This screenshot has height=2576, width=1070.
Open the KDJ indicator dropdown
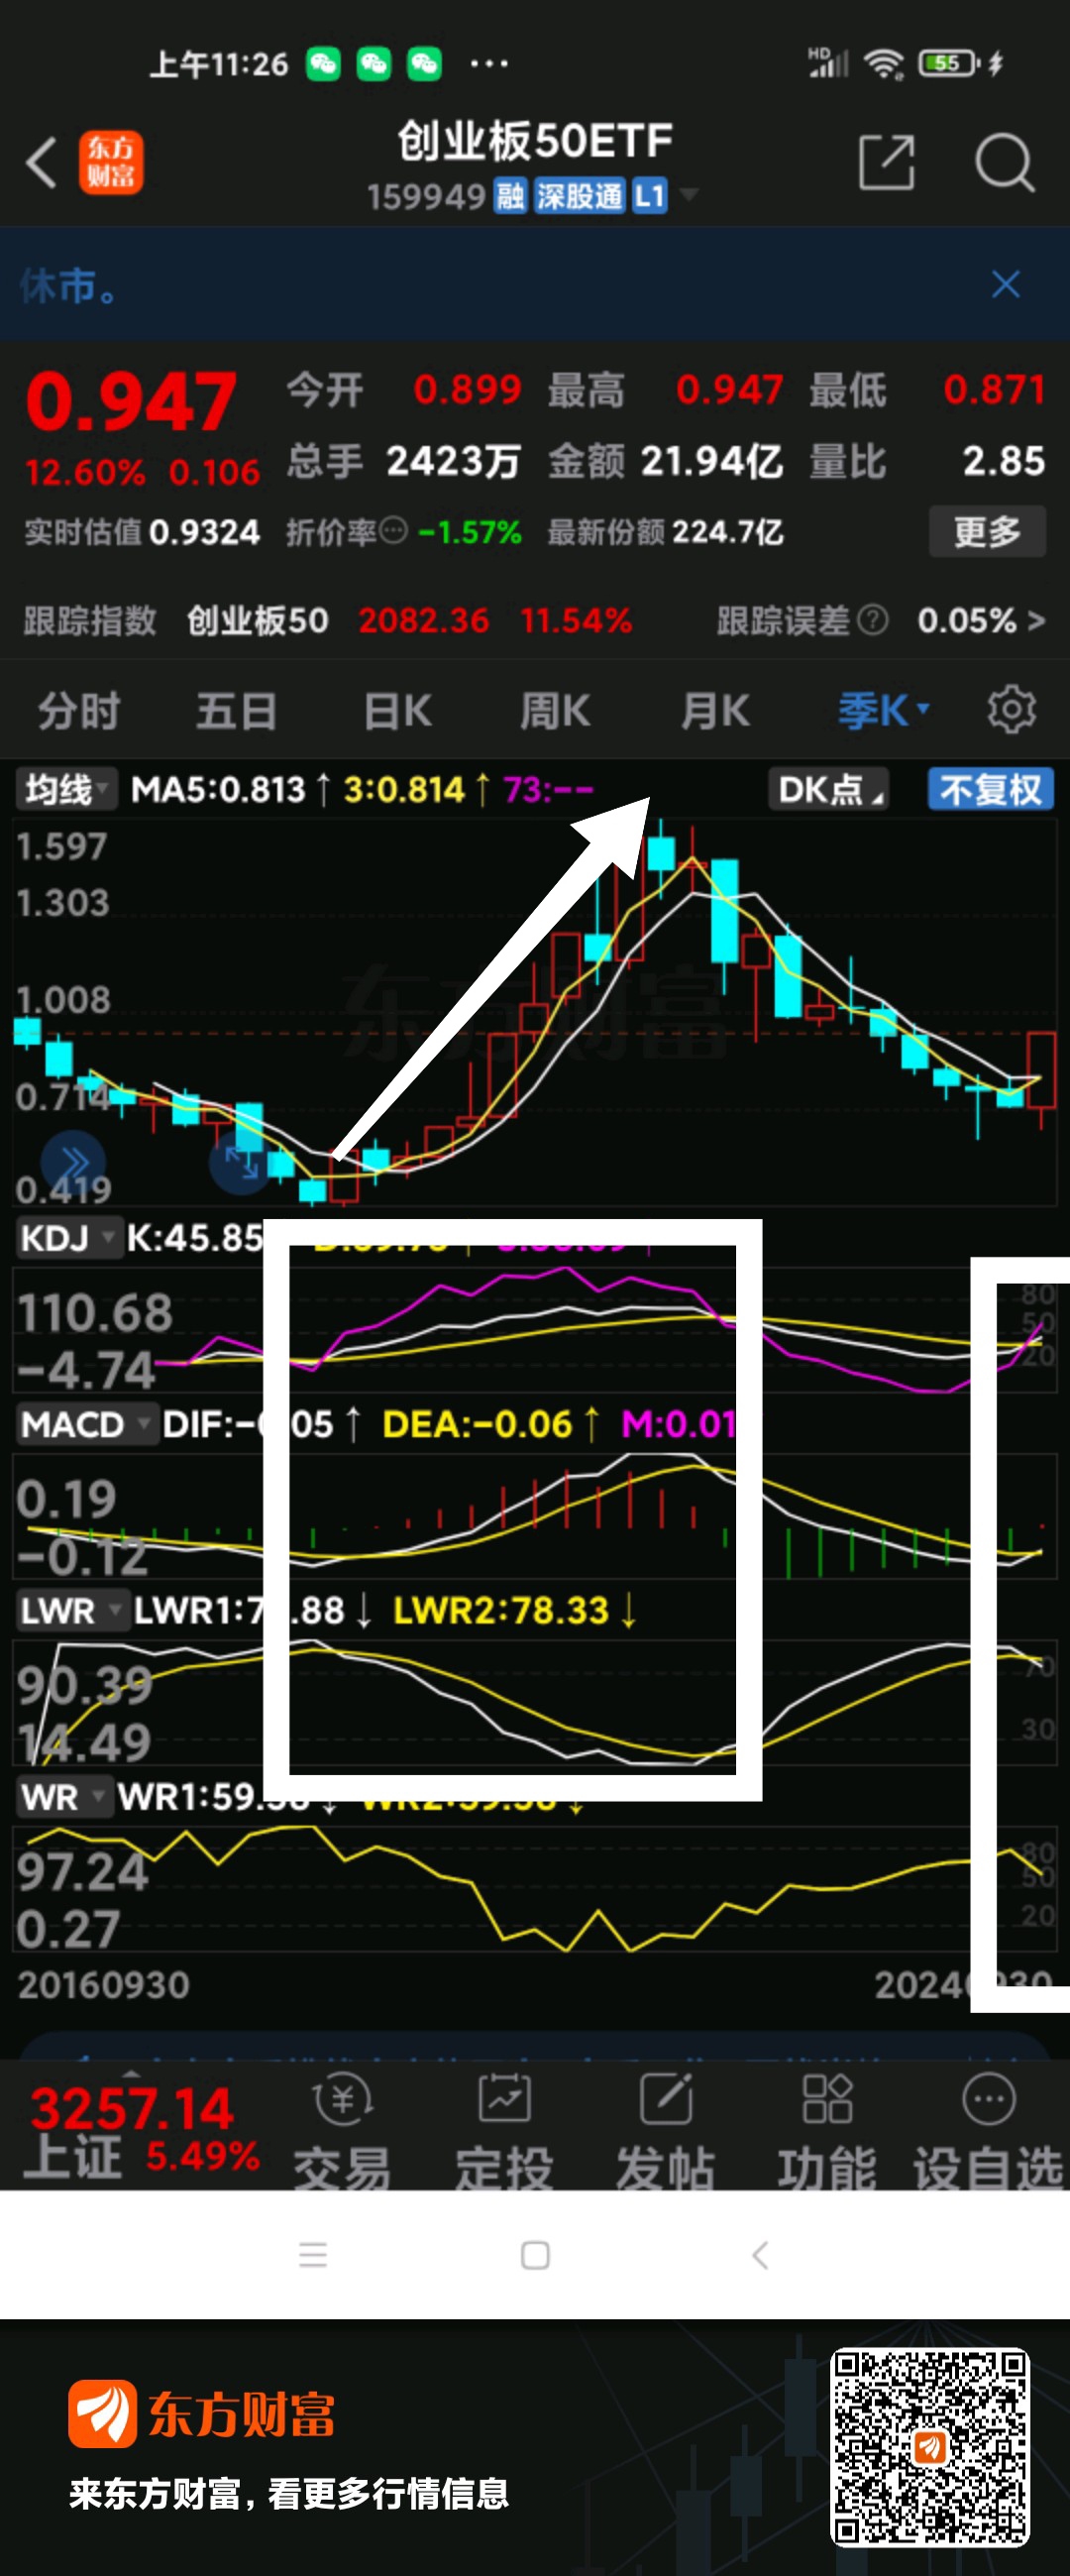(x=68, y=1238)
